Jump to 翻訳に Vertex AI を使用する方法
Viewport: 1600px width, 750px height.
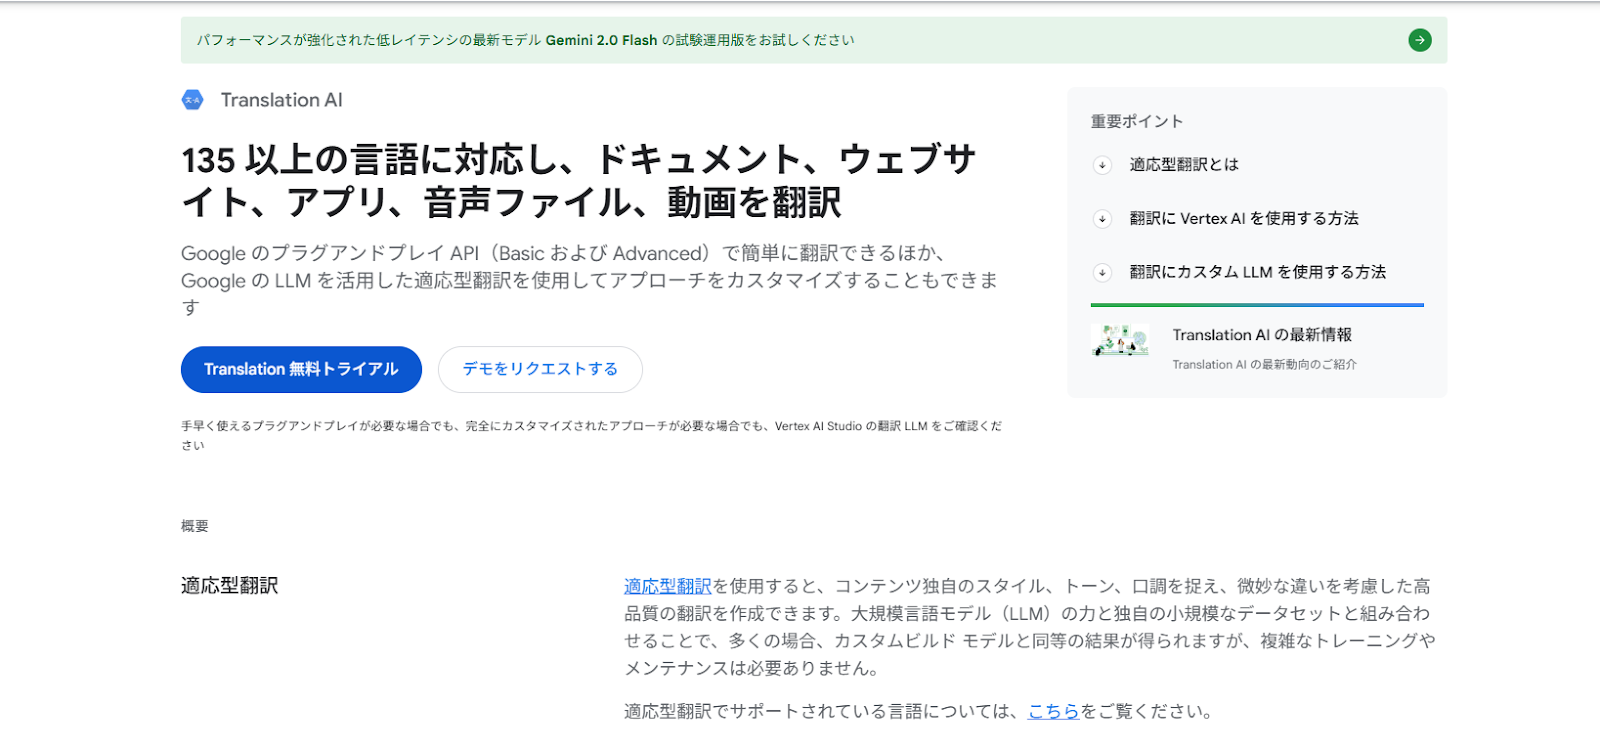coord(1244,219)
